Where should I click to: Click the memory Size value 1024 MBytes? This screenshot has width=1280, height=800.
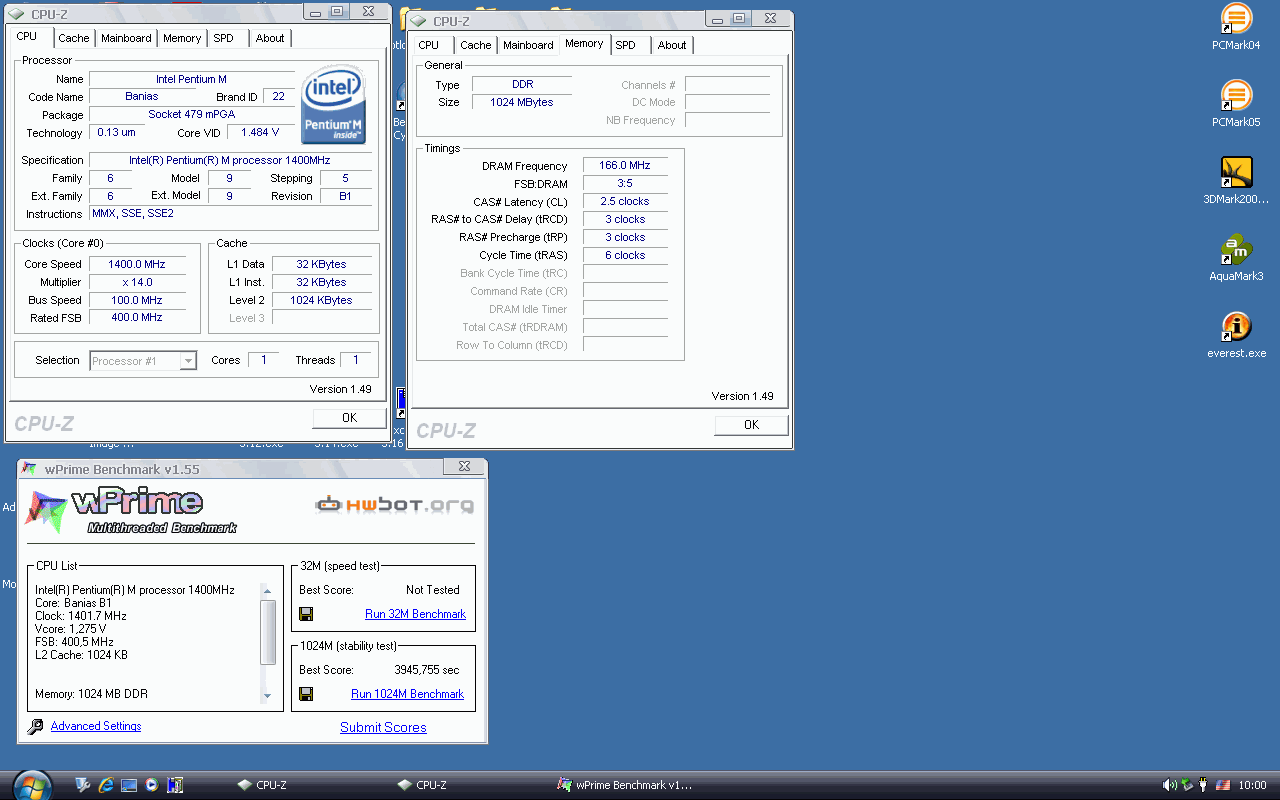click(x=521, y=102)
